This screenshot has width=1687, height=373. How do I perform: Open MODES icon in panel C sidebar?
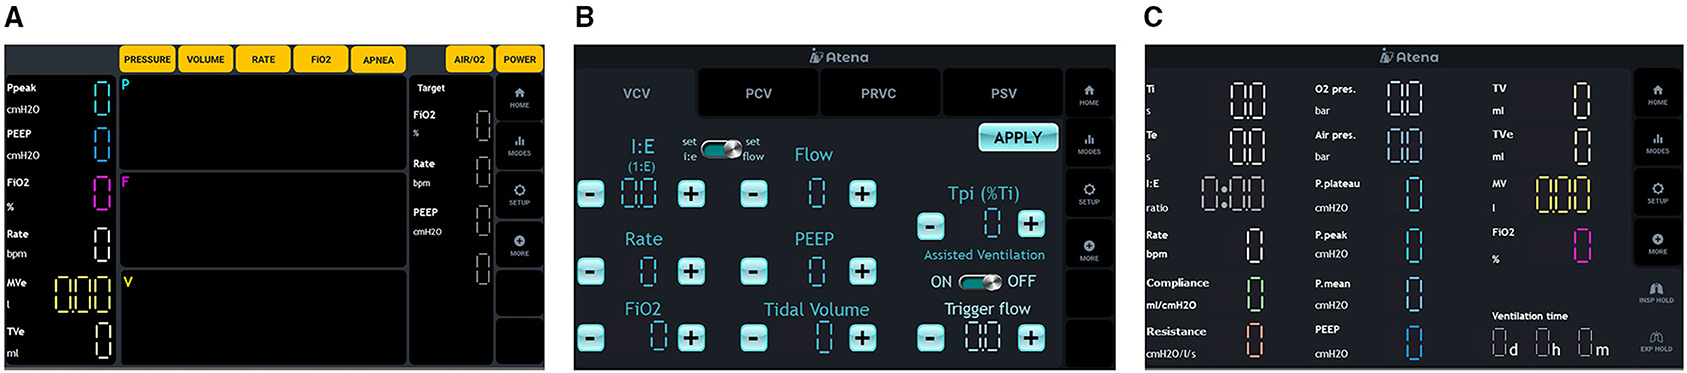(1657, 144)
